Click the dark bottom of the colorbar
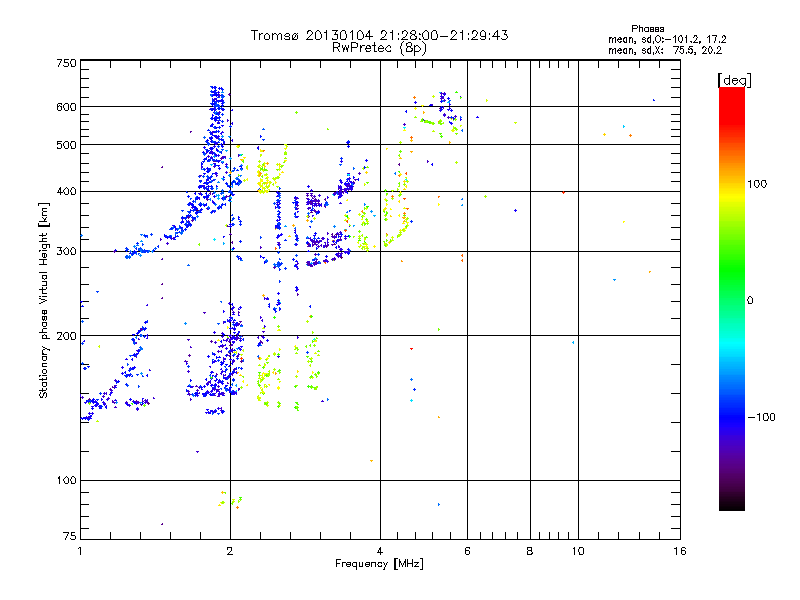Image resolution: width=800 pixels, height=600 pixels. pos(732,500)
